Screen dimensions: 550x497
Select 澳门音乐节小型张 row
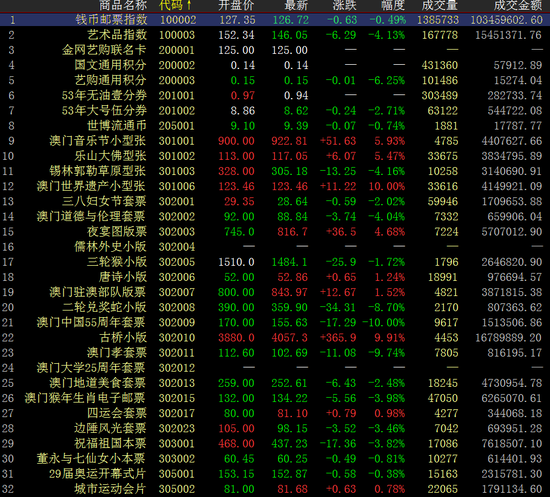(275, 141)
